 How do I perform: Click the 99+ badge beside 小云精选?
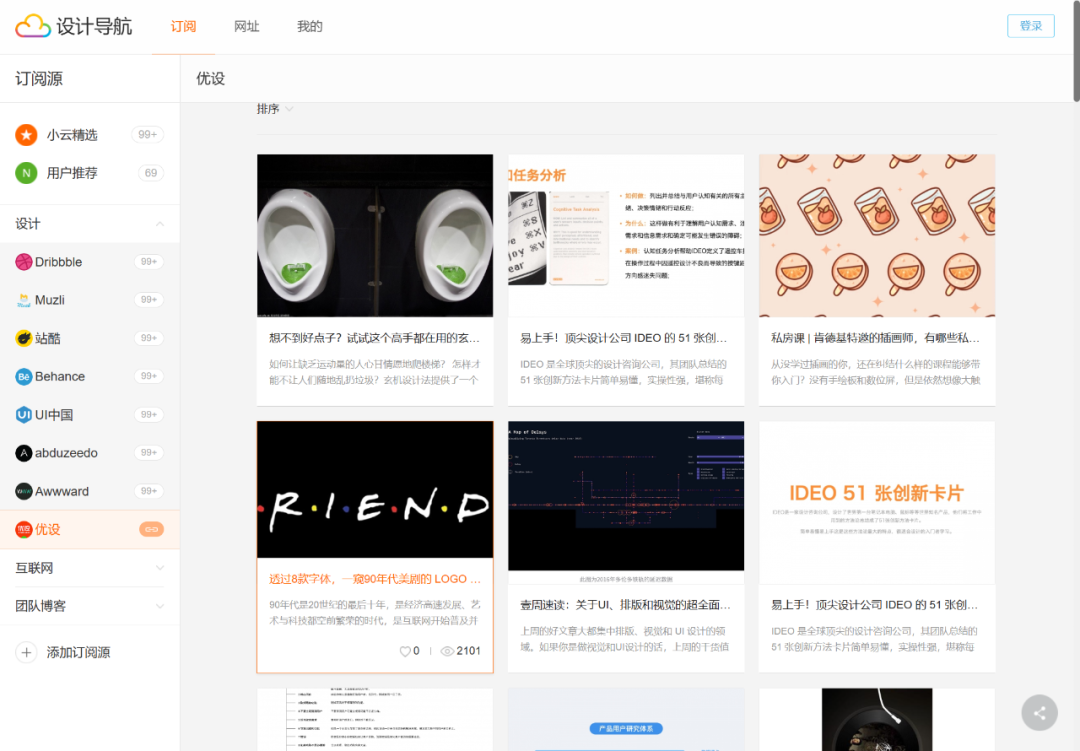147,134
